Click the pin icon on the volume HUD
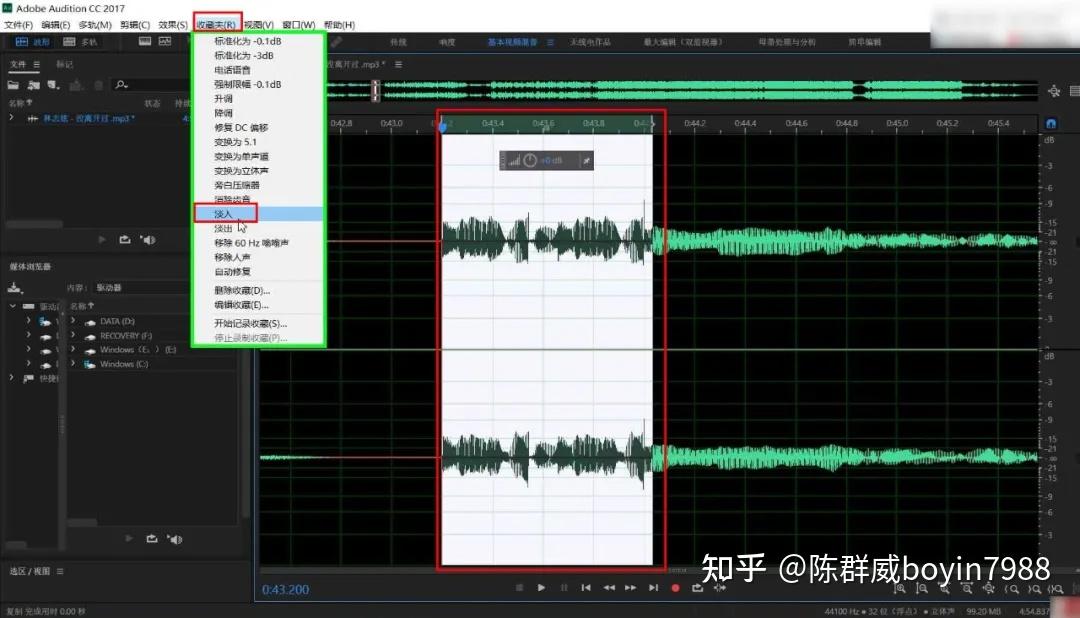This screenshot has width=1080, height=618. [x=587, y=160]
